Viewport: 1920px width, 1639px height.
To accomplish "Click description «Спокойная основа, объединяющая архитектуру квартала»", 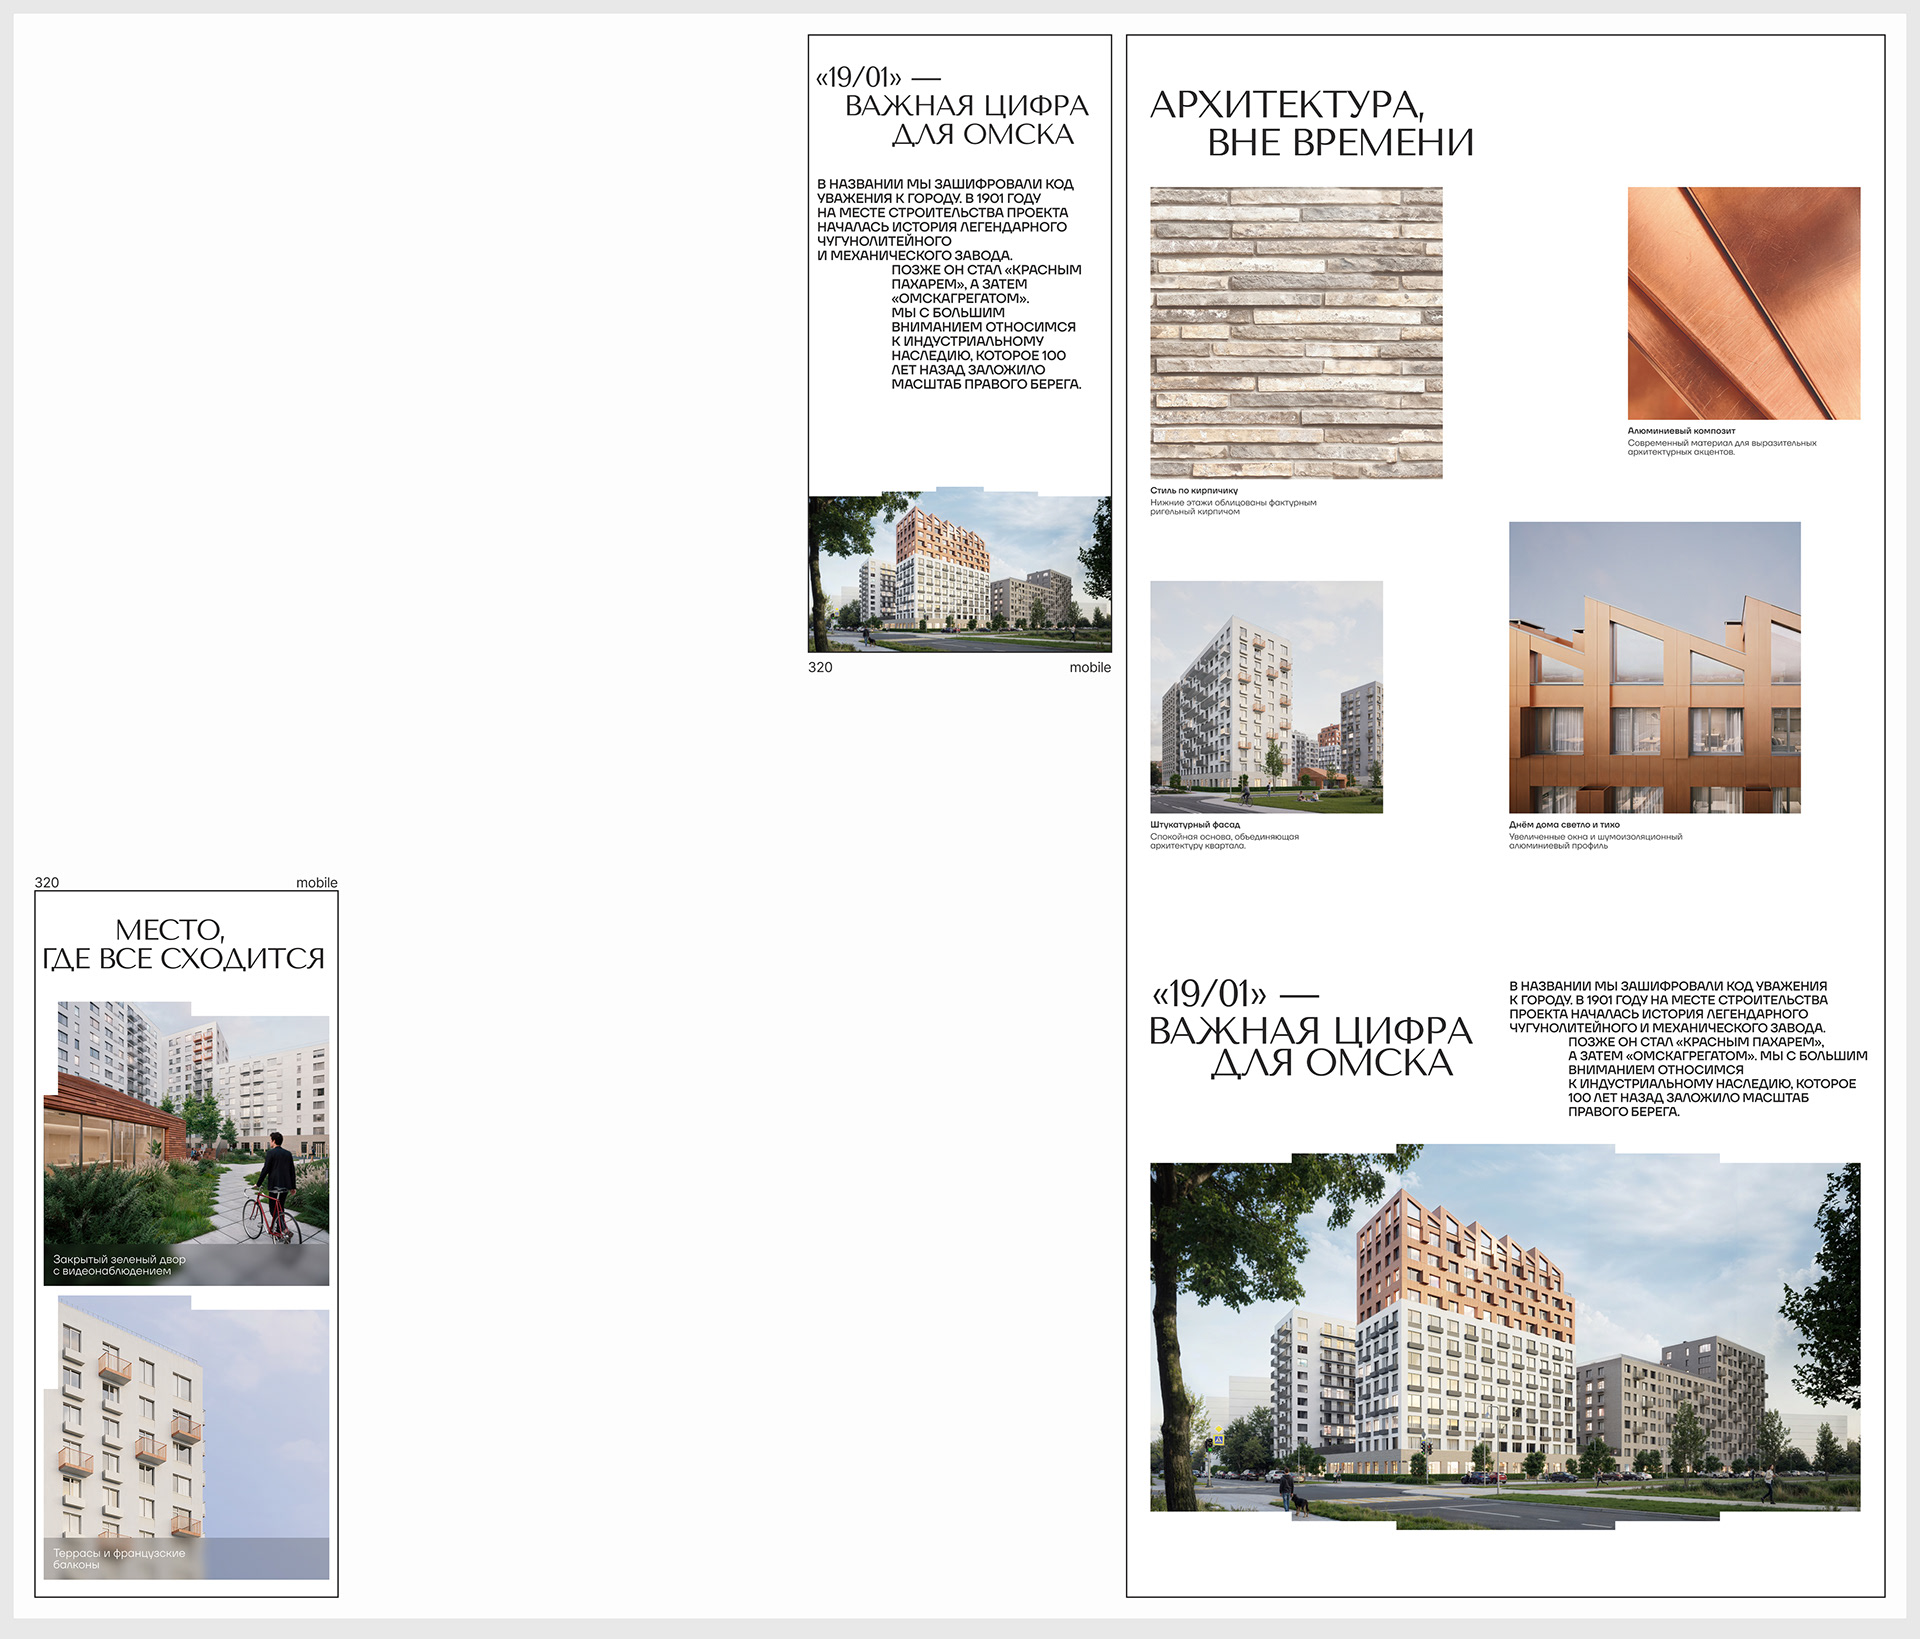I will coord(1224,841).
